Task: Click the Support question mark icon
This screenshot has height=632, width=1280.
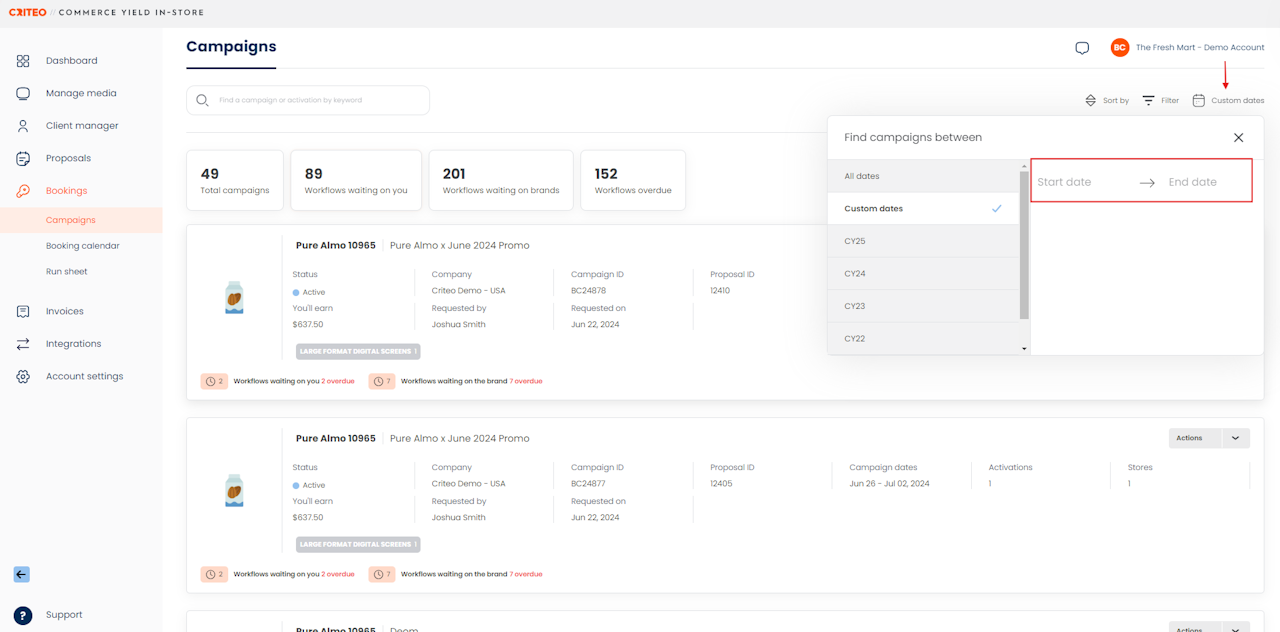Action: (23, 615)
